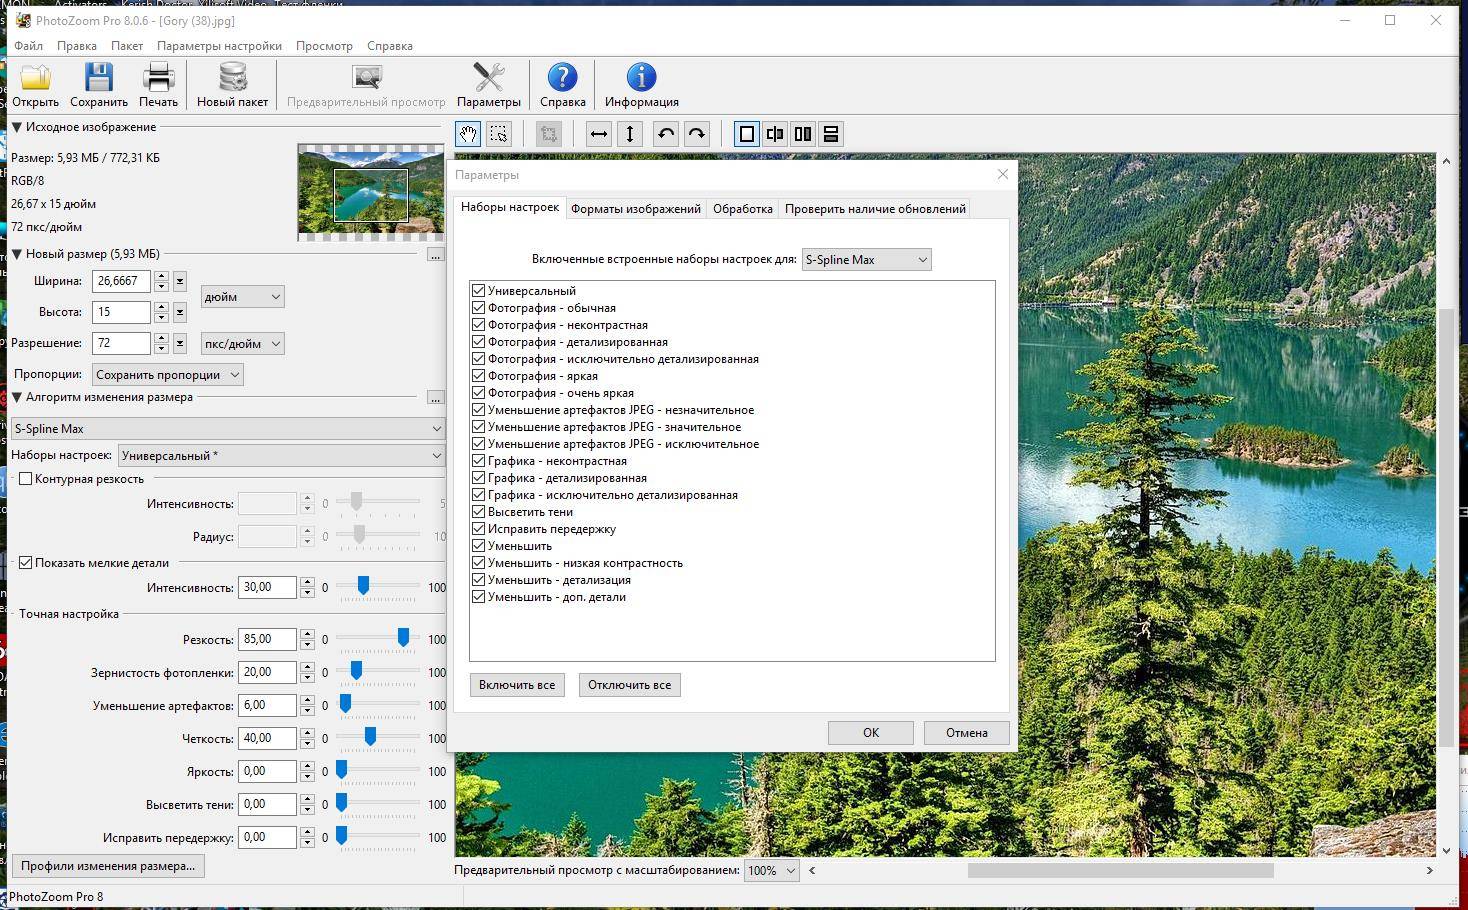Open дюйм units dropdown
The image size is (1468, 910).
pyautogui.click(x=242, y=297)
